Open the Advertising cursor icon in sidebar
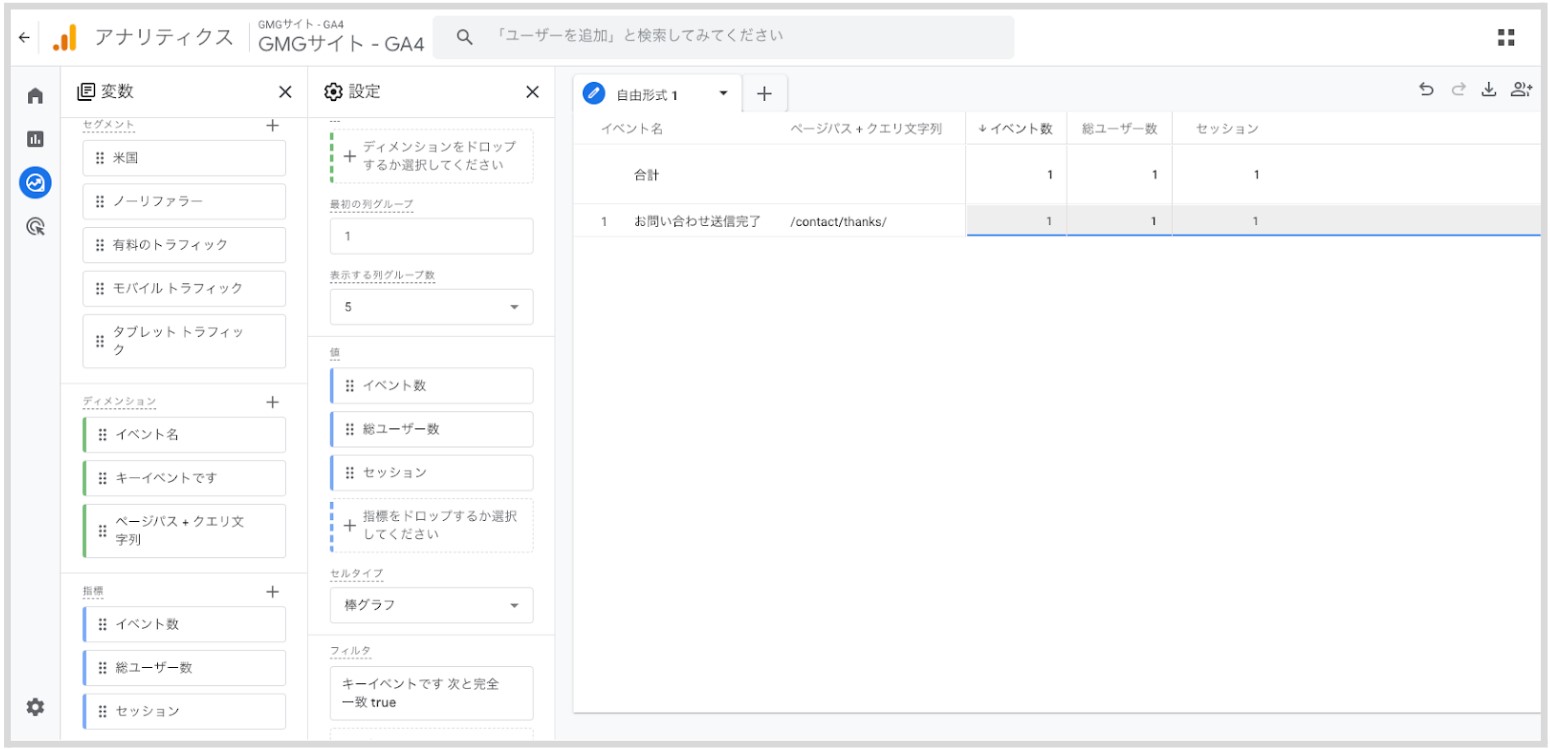1550x749 pixels. 35,227
